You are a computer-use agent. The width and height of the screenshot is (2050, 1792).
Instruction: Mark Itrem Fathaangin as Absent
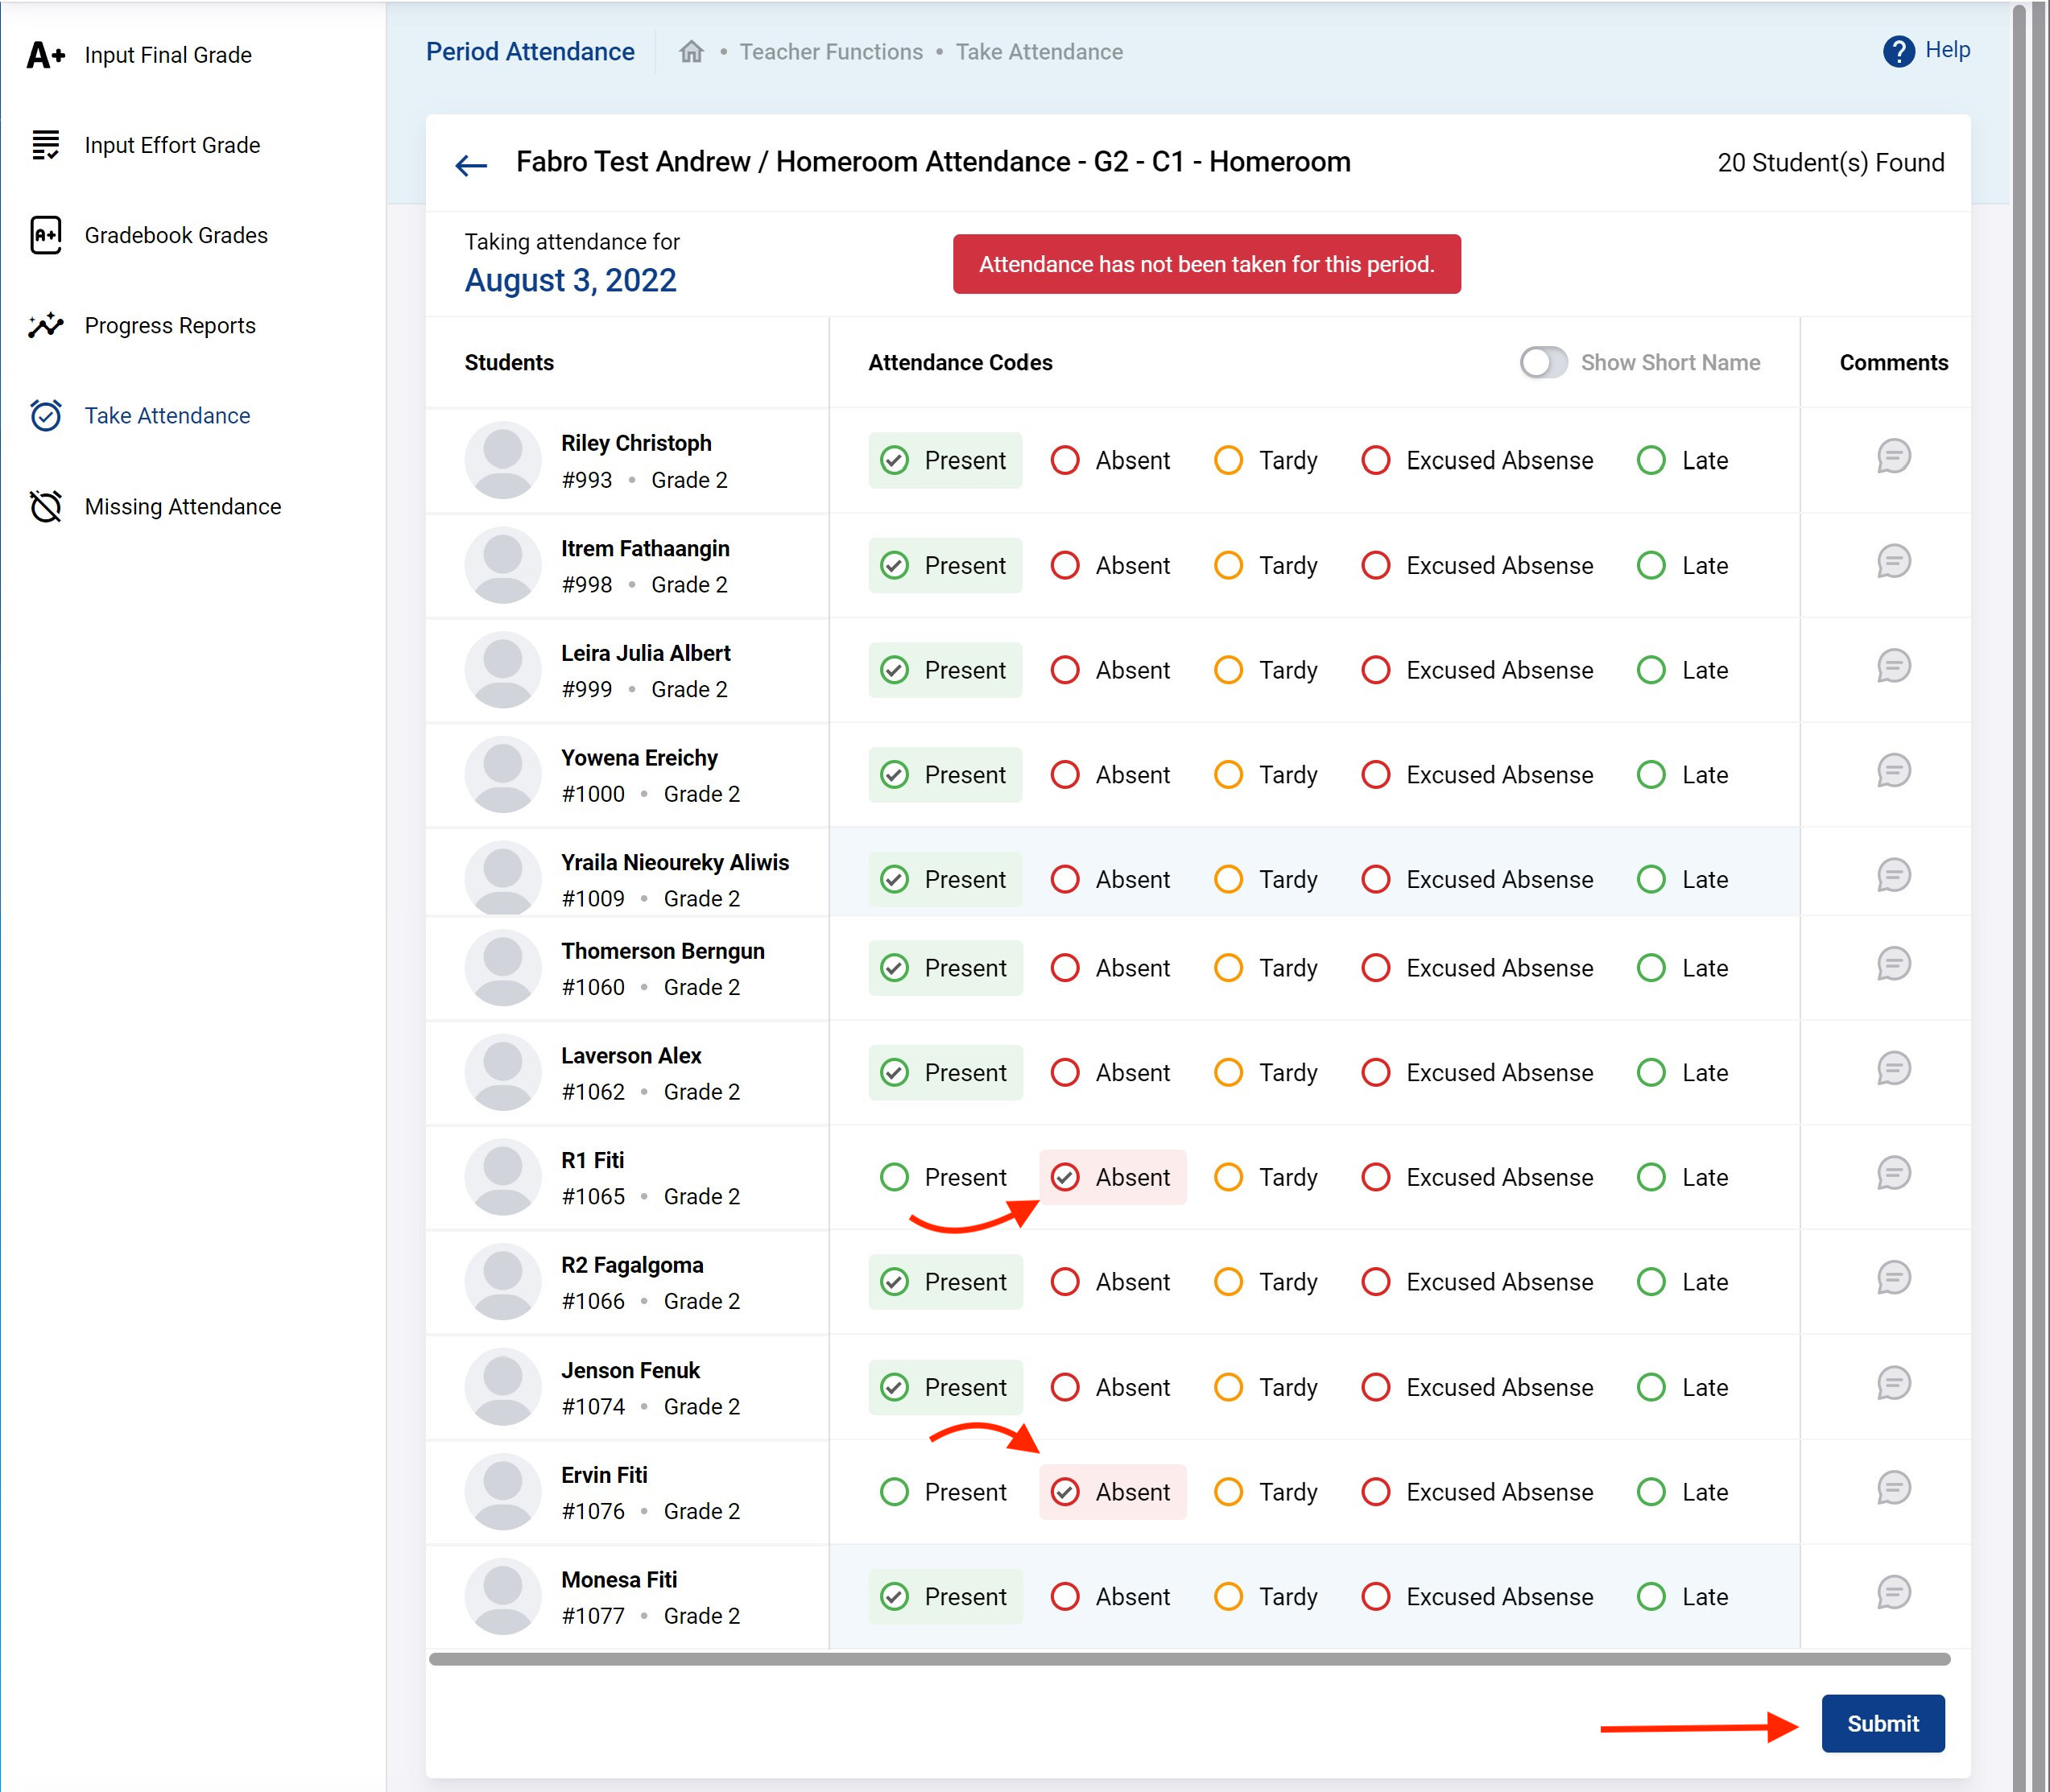(x=1065, y=566)
